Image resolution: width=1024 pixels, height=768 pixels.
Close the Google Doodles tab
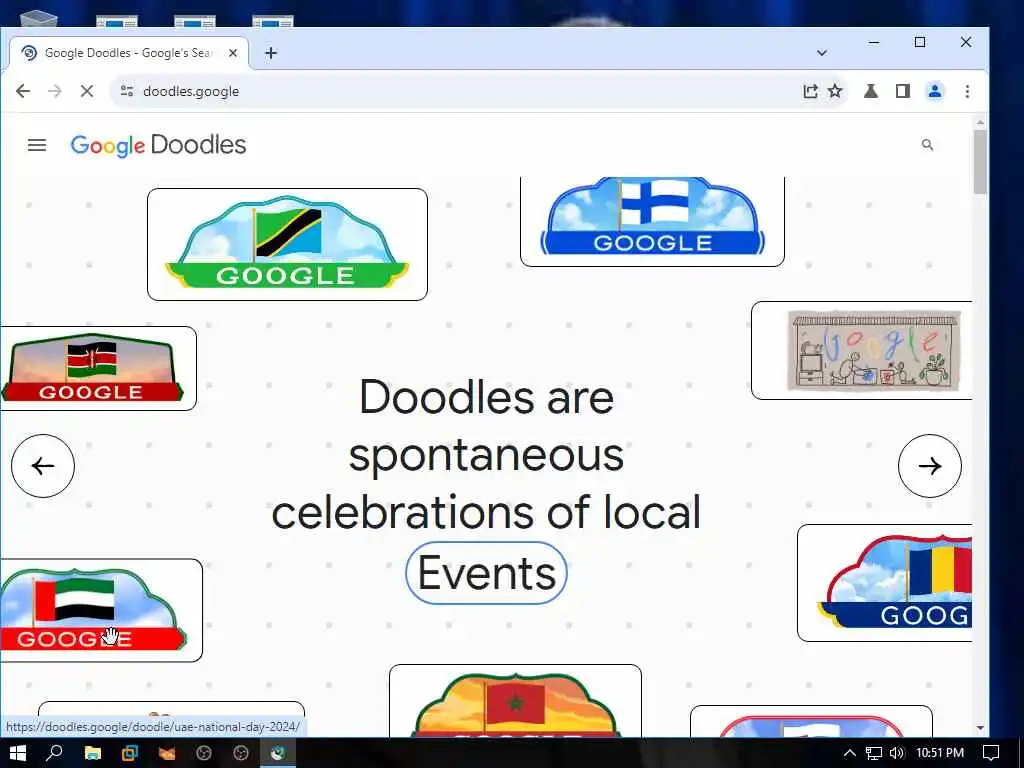[x=233, y=53]
